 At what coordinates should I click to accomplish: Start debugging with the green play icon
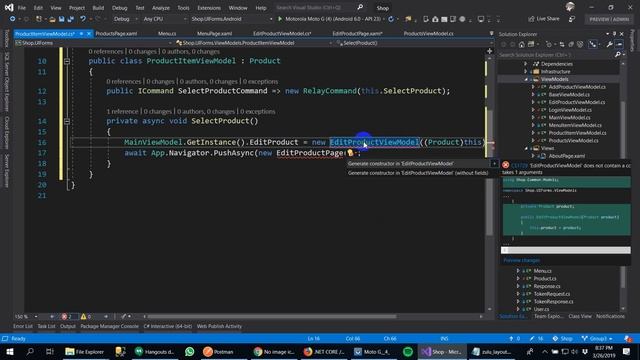[280, 19]
